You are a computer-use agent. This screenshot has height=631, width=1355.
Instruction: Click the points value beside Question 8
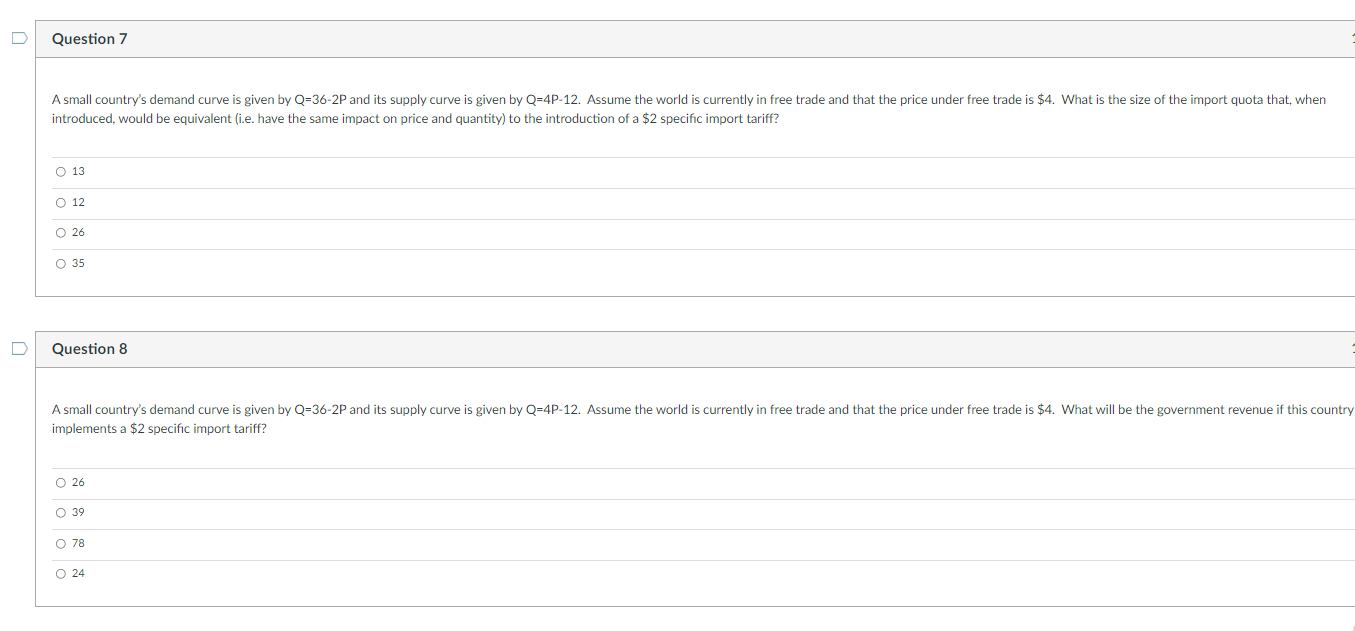pos(1352,349)
